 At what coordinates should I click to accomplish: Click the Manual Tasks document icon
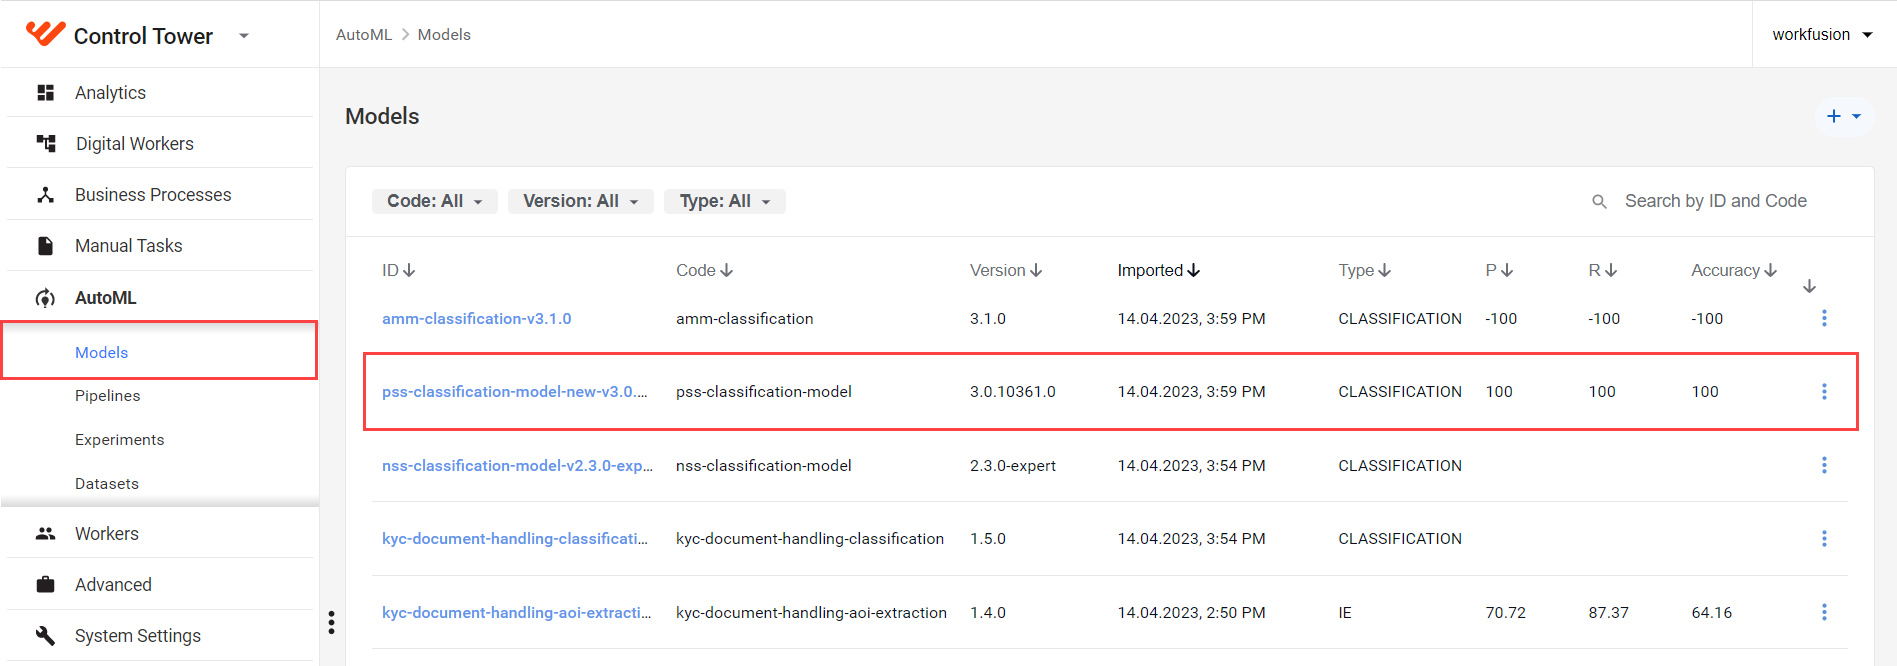click(x=45, y=246)
